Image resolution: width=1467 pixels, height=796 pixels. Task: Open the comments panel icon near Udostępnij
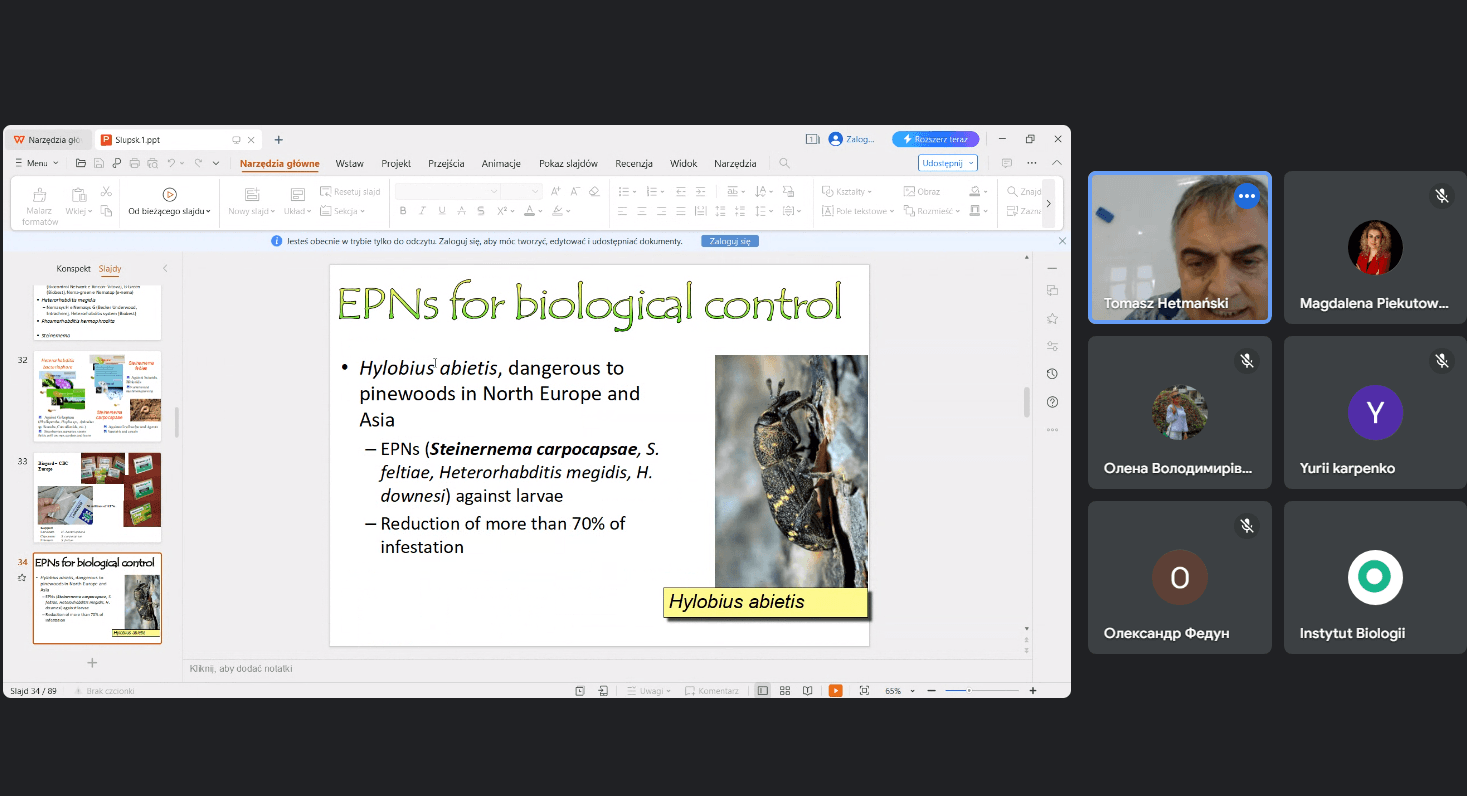tap(1007, 163)
